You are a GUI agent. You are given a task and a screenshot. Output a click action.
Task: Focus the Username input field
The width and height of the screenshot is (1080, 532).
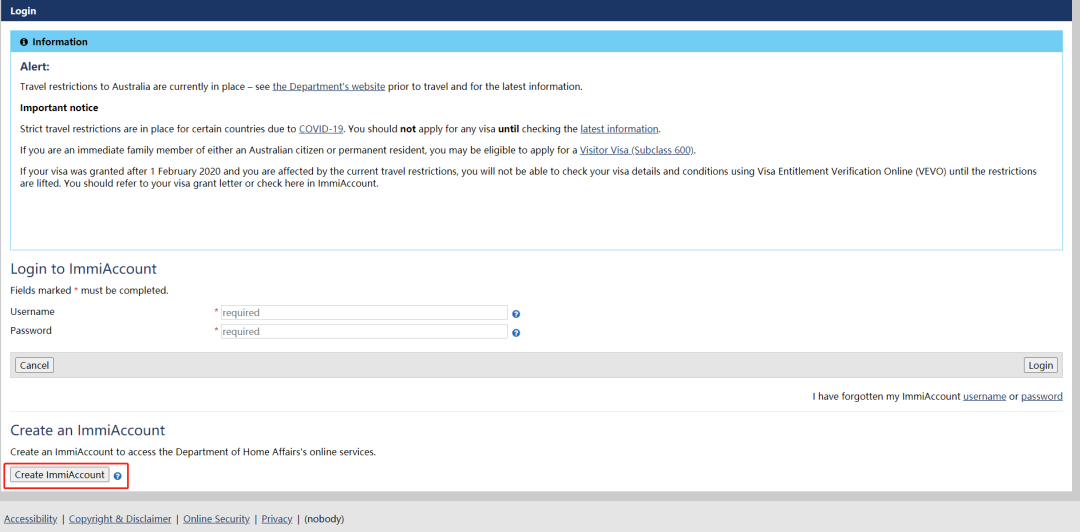click(x=364, y=312)
